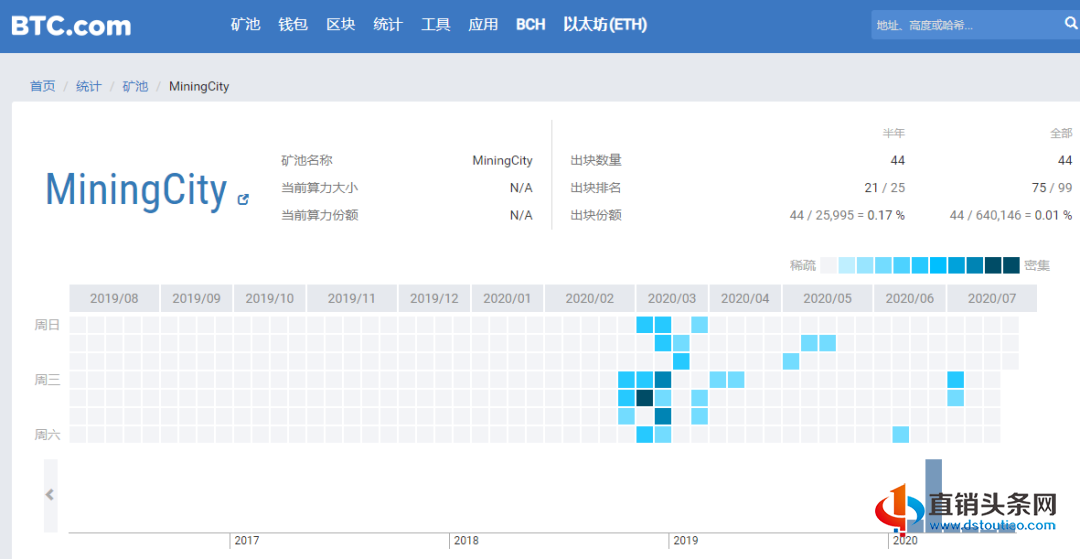Image resolution: width=1080 pixels, height=559 pixels.
Task: Open the 应用 menu
Action: click(483, 25)
